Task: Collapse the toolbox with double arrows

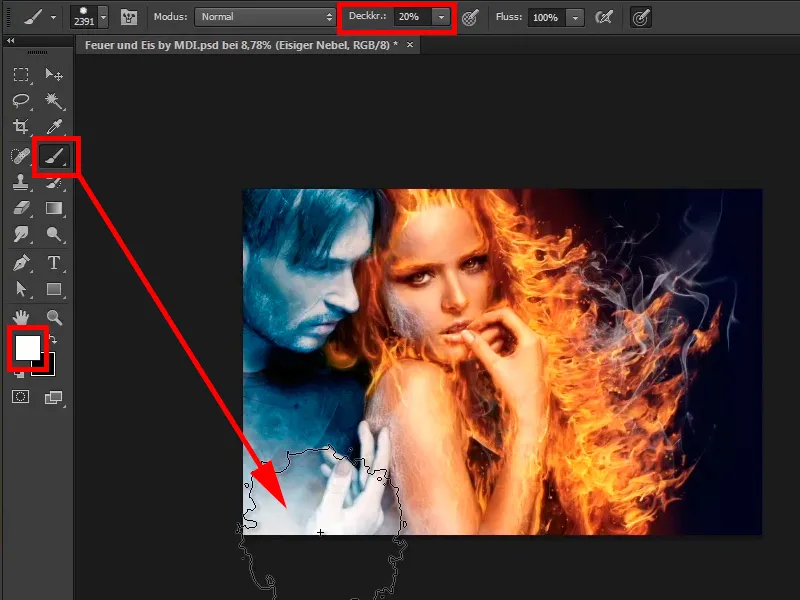Action: [x=11, y=40]
